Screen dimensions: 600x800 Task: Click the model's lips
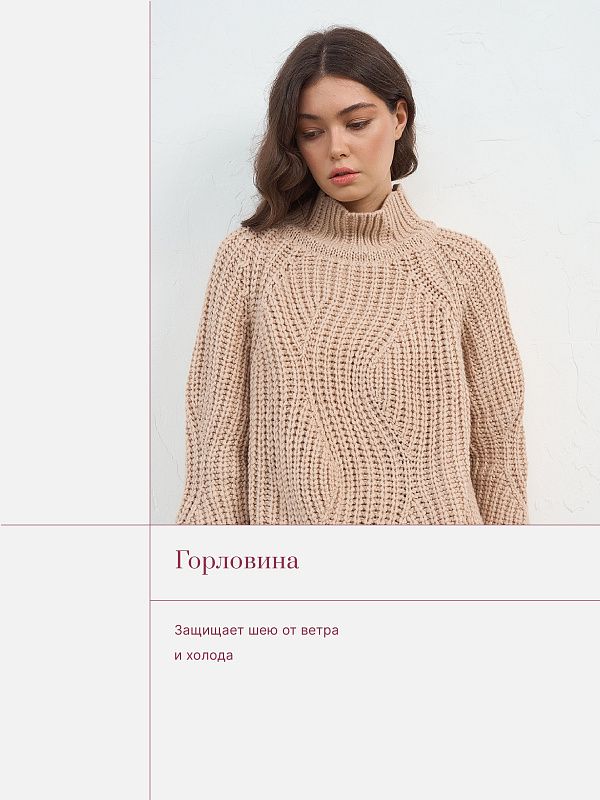(343, 175)
